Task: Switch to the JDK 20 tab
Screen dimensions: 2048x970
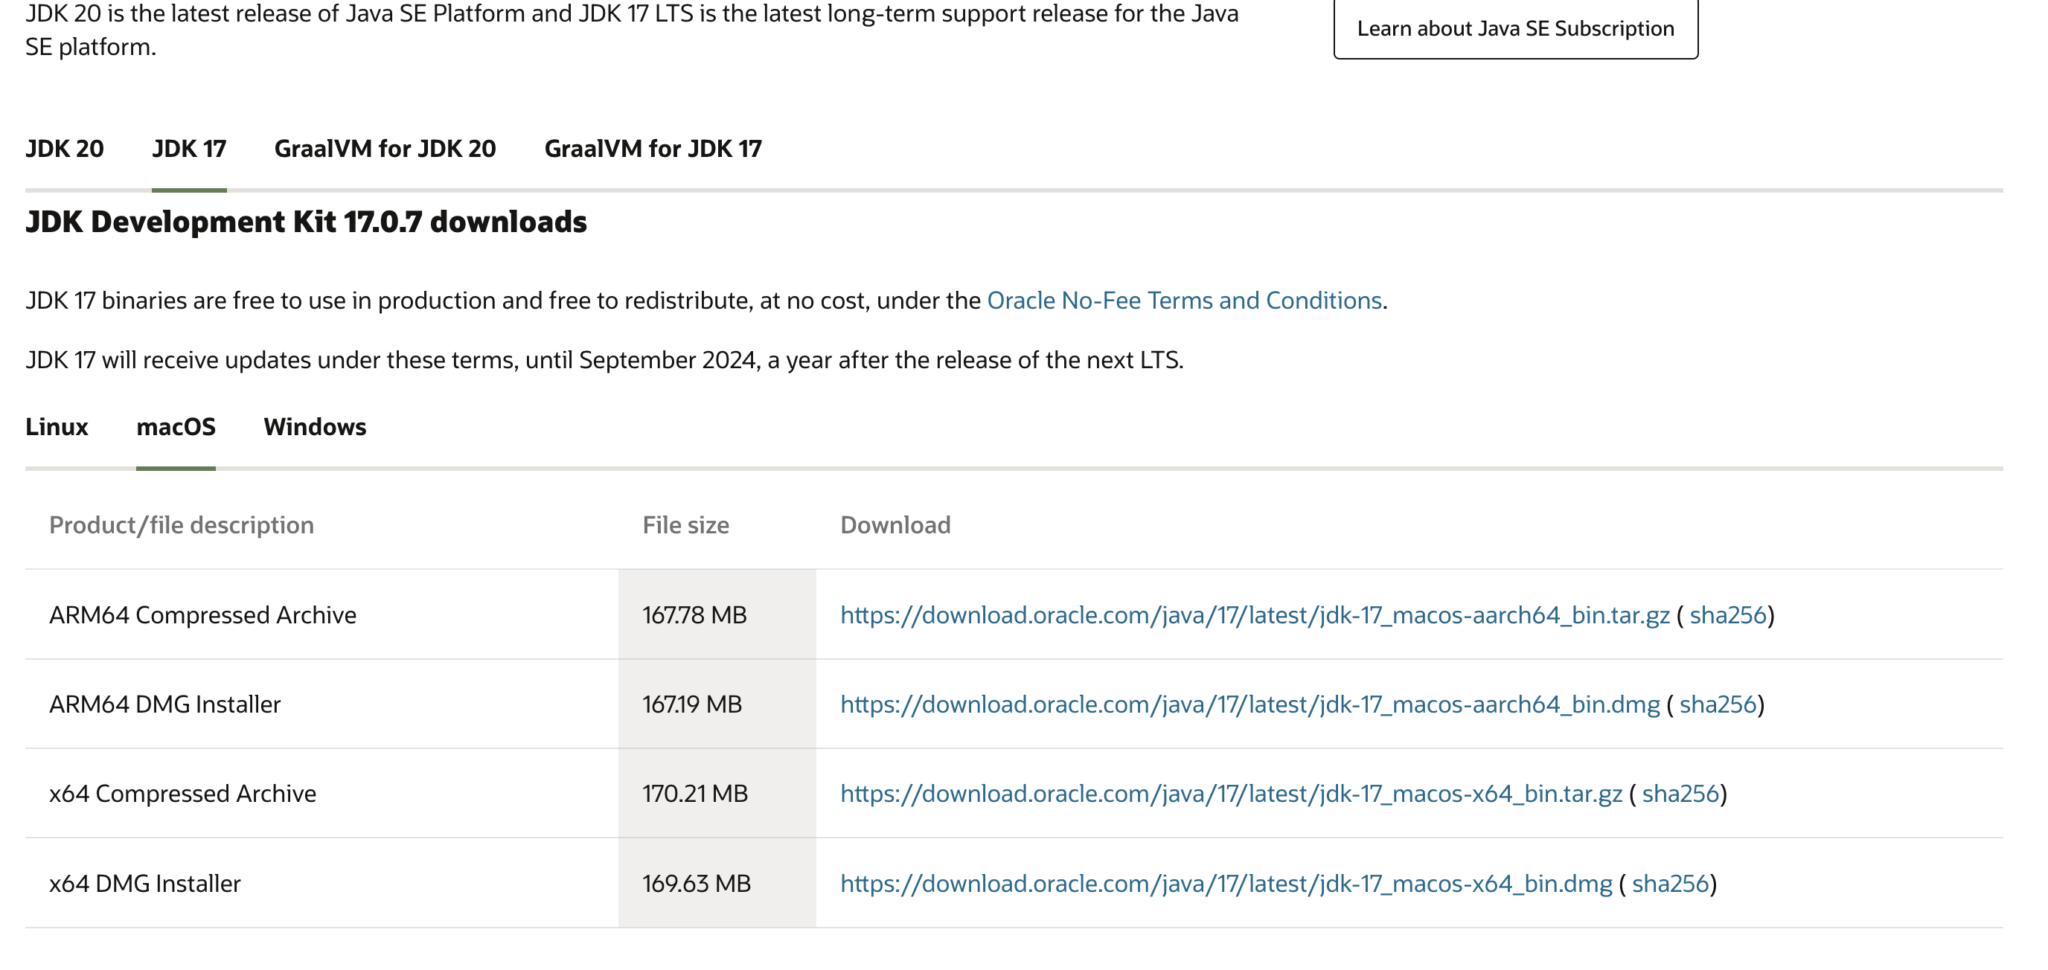Action: [64, 148]
